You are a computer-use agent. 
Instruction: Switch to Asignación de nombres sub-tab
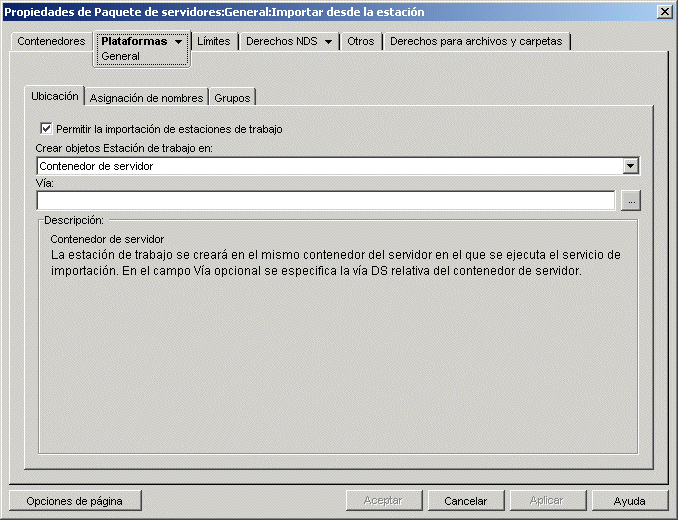click(x=146, y=98)
